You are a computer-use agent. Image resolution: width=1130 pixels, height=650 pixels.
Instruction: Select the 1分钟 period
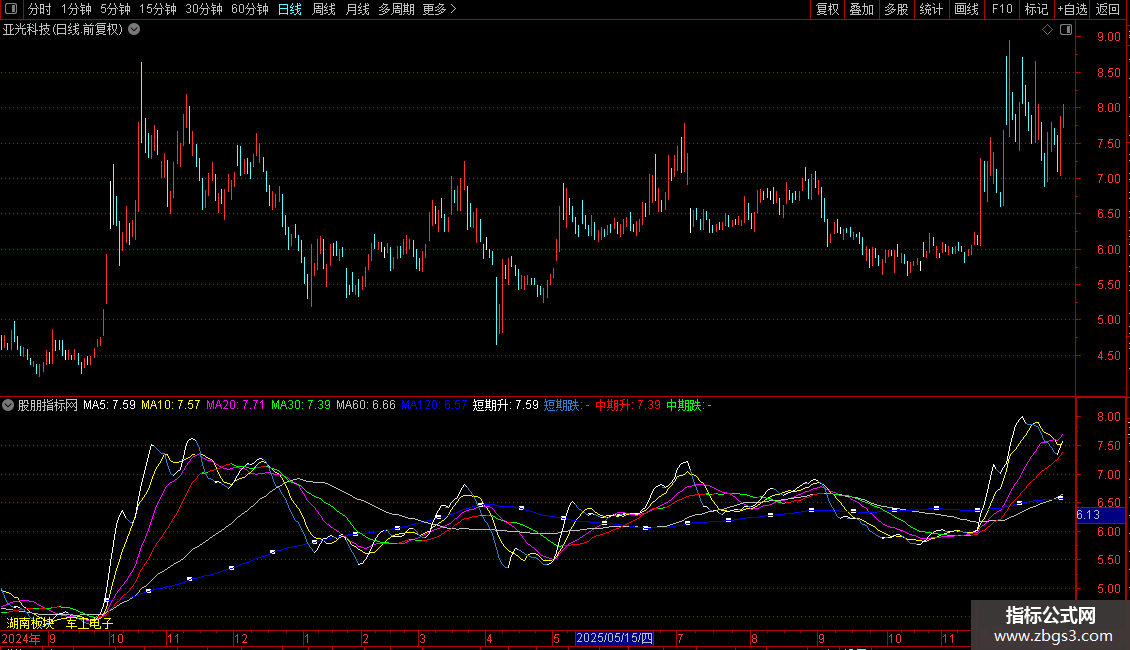(76, 9)
